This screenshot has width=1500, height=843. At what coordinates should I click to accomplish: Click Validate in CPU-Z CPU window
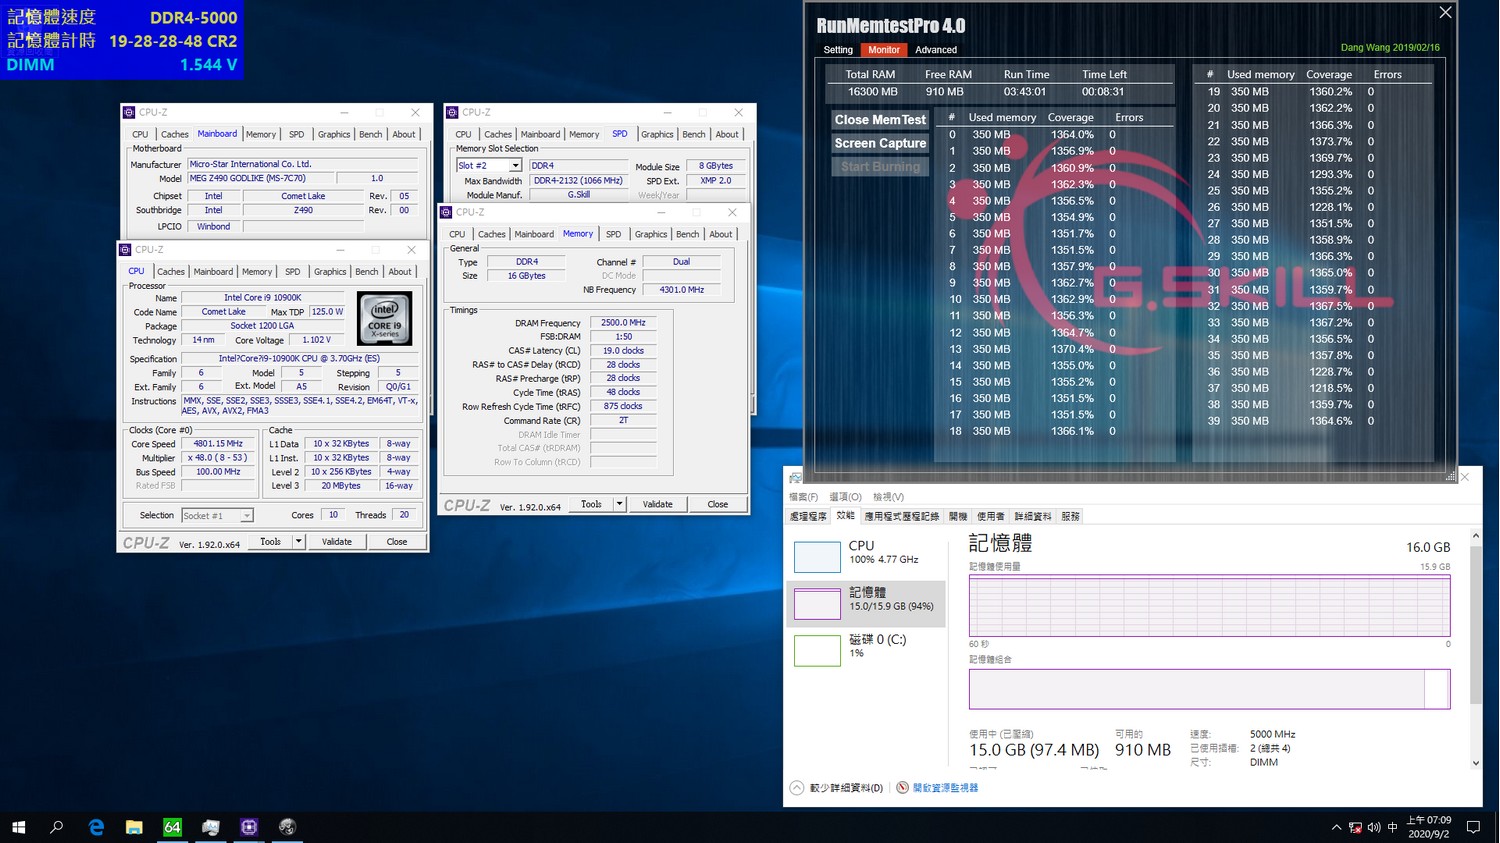click(x=336, y=542)
